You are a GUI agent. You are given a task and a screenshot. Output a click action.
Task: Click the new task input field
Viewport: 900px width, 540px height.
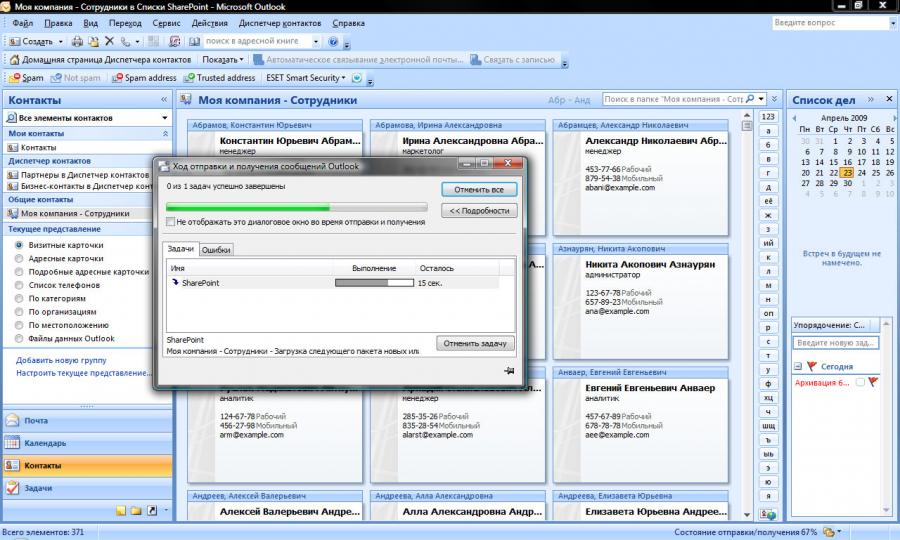click(836, 343)
